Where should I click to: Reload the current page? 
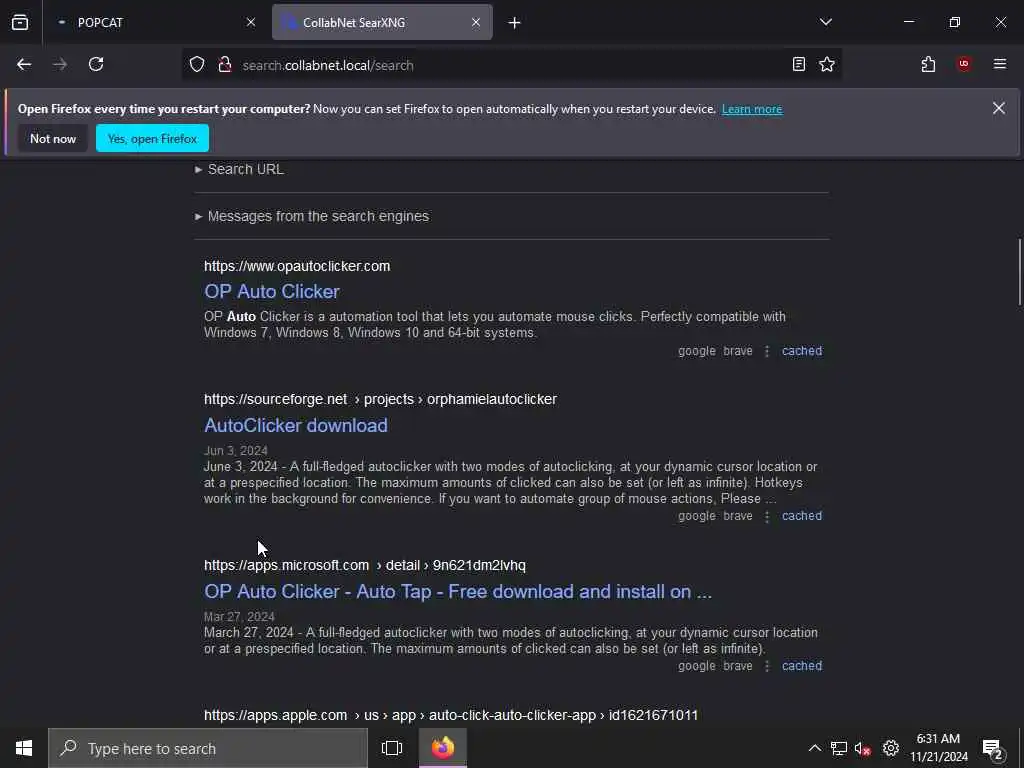click(96, 64)
